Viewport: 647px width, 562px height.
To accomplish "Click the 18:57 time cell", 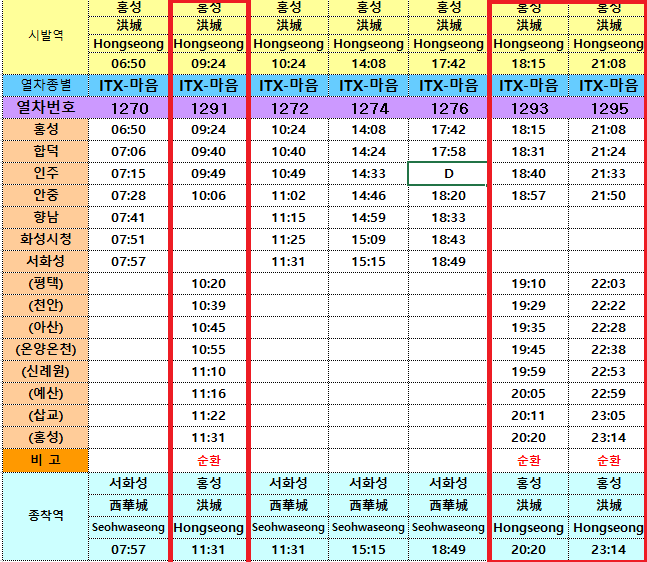I will click(x=529, y=195).
